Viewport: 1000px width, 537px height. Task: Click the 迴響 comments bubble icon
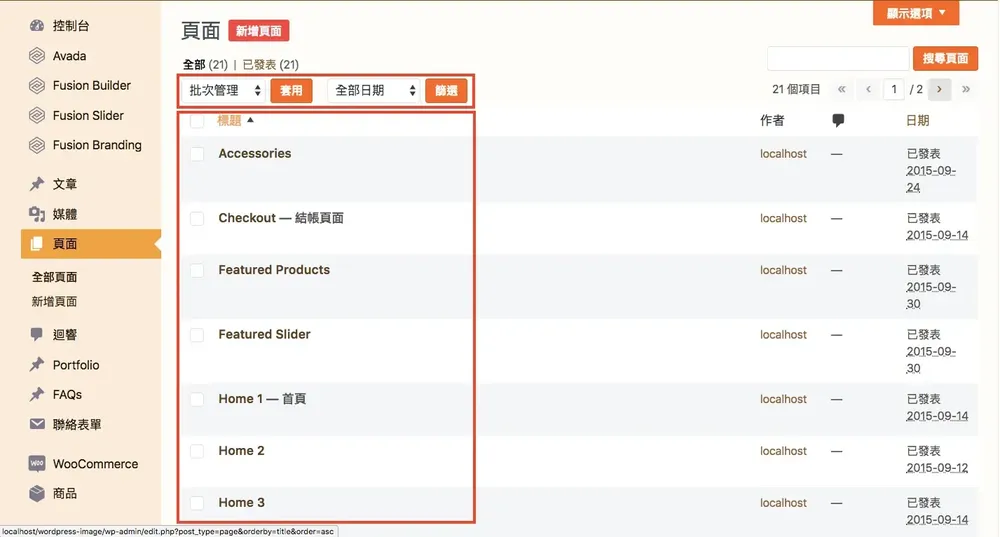(x=37, y=334)
